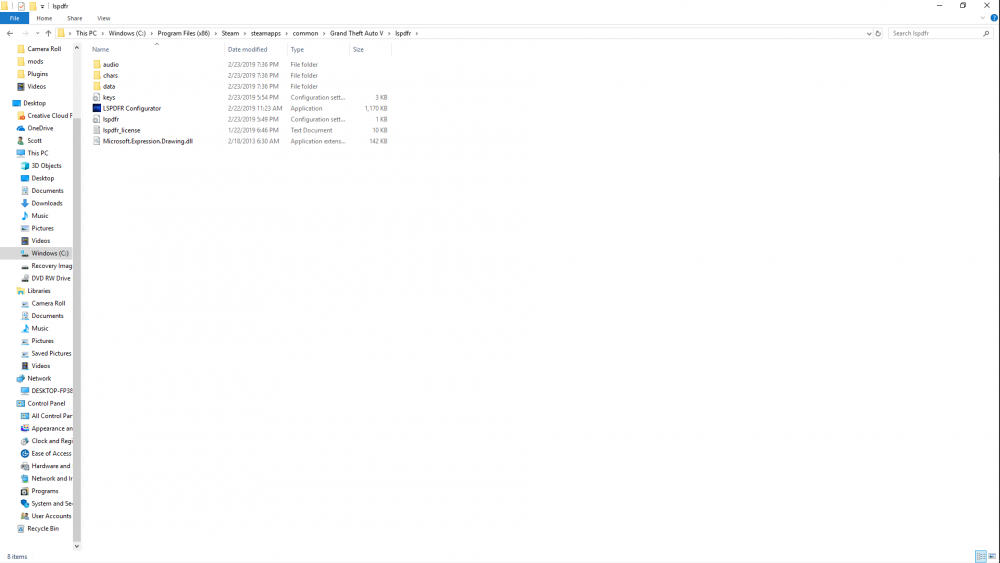Image resolution: width=1000 pixels, height=563 pixels.
Task: Switch to large icons view layout
Action: [992, 557]
